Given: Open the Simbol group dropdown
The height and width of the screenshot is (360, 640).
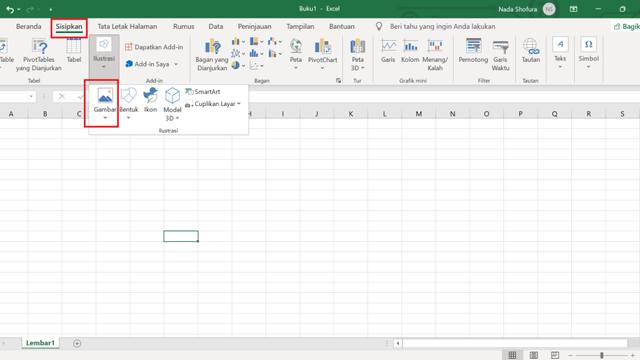Looking at the screenshot, I should coord(589,53).
